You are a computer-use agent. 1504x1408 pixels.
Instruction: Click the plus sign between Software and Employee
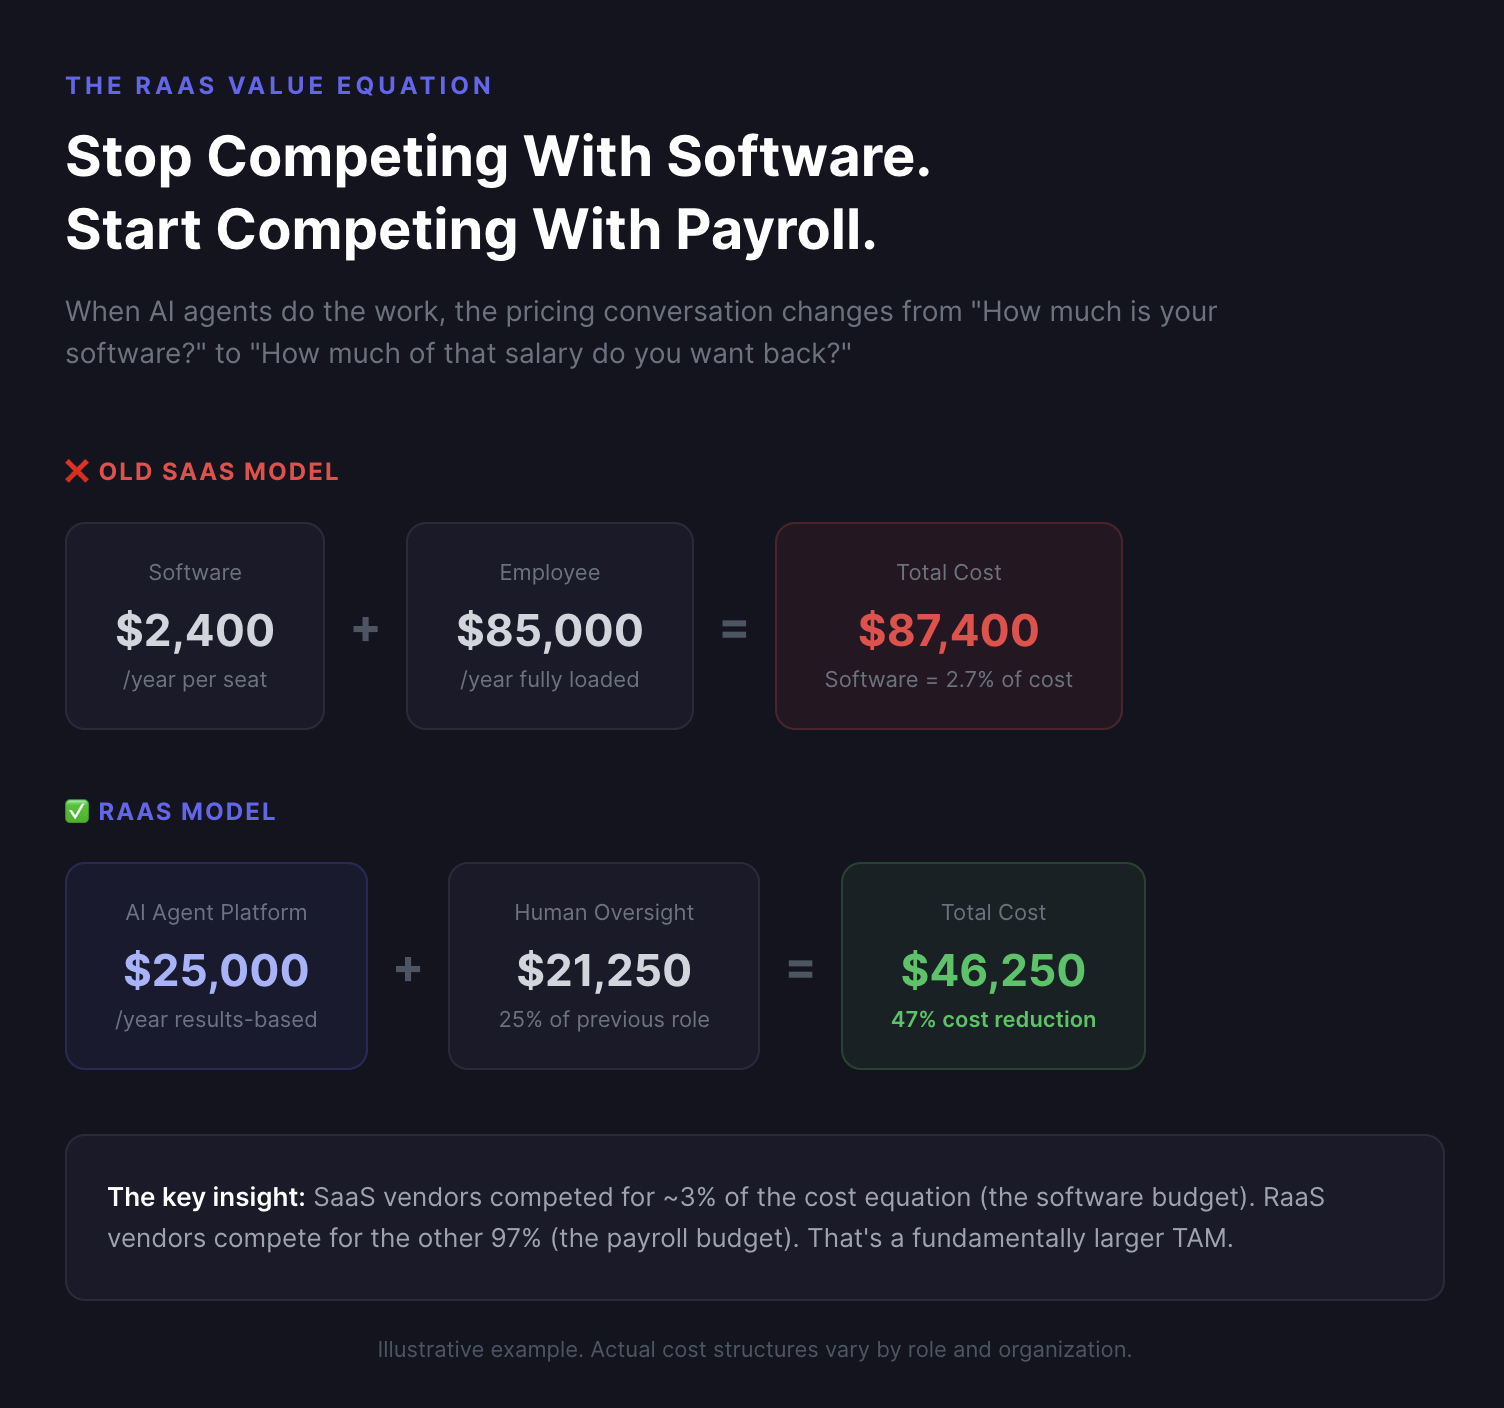point(365,629)
